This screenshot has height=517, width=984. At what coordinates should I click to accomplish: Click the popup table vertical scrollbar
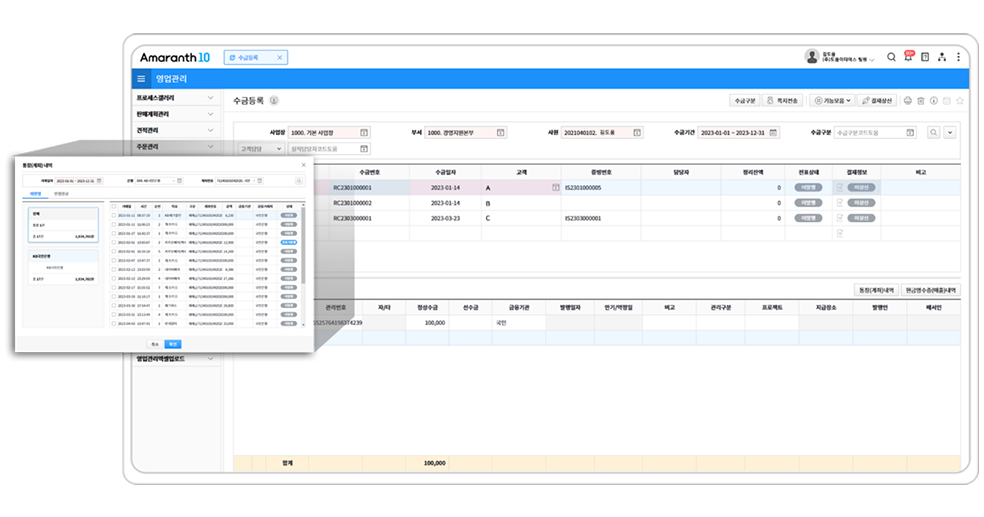pos(304,245)
